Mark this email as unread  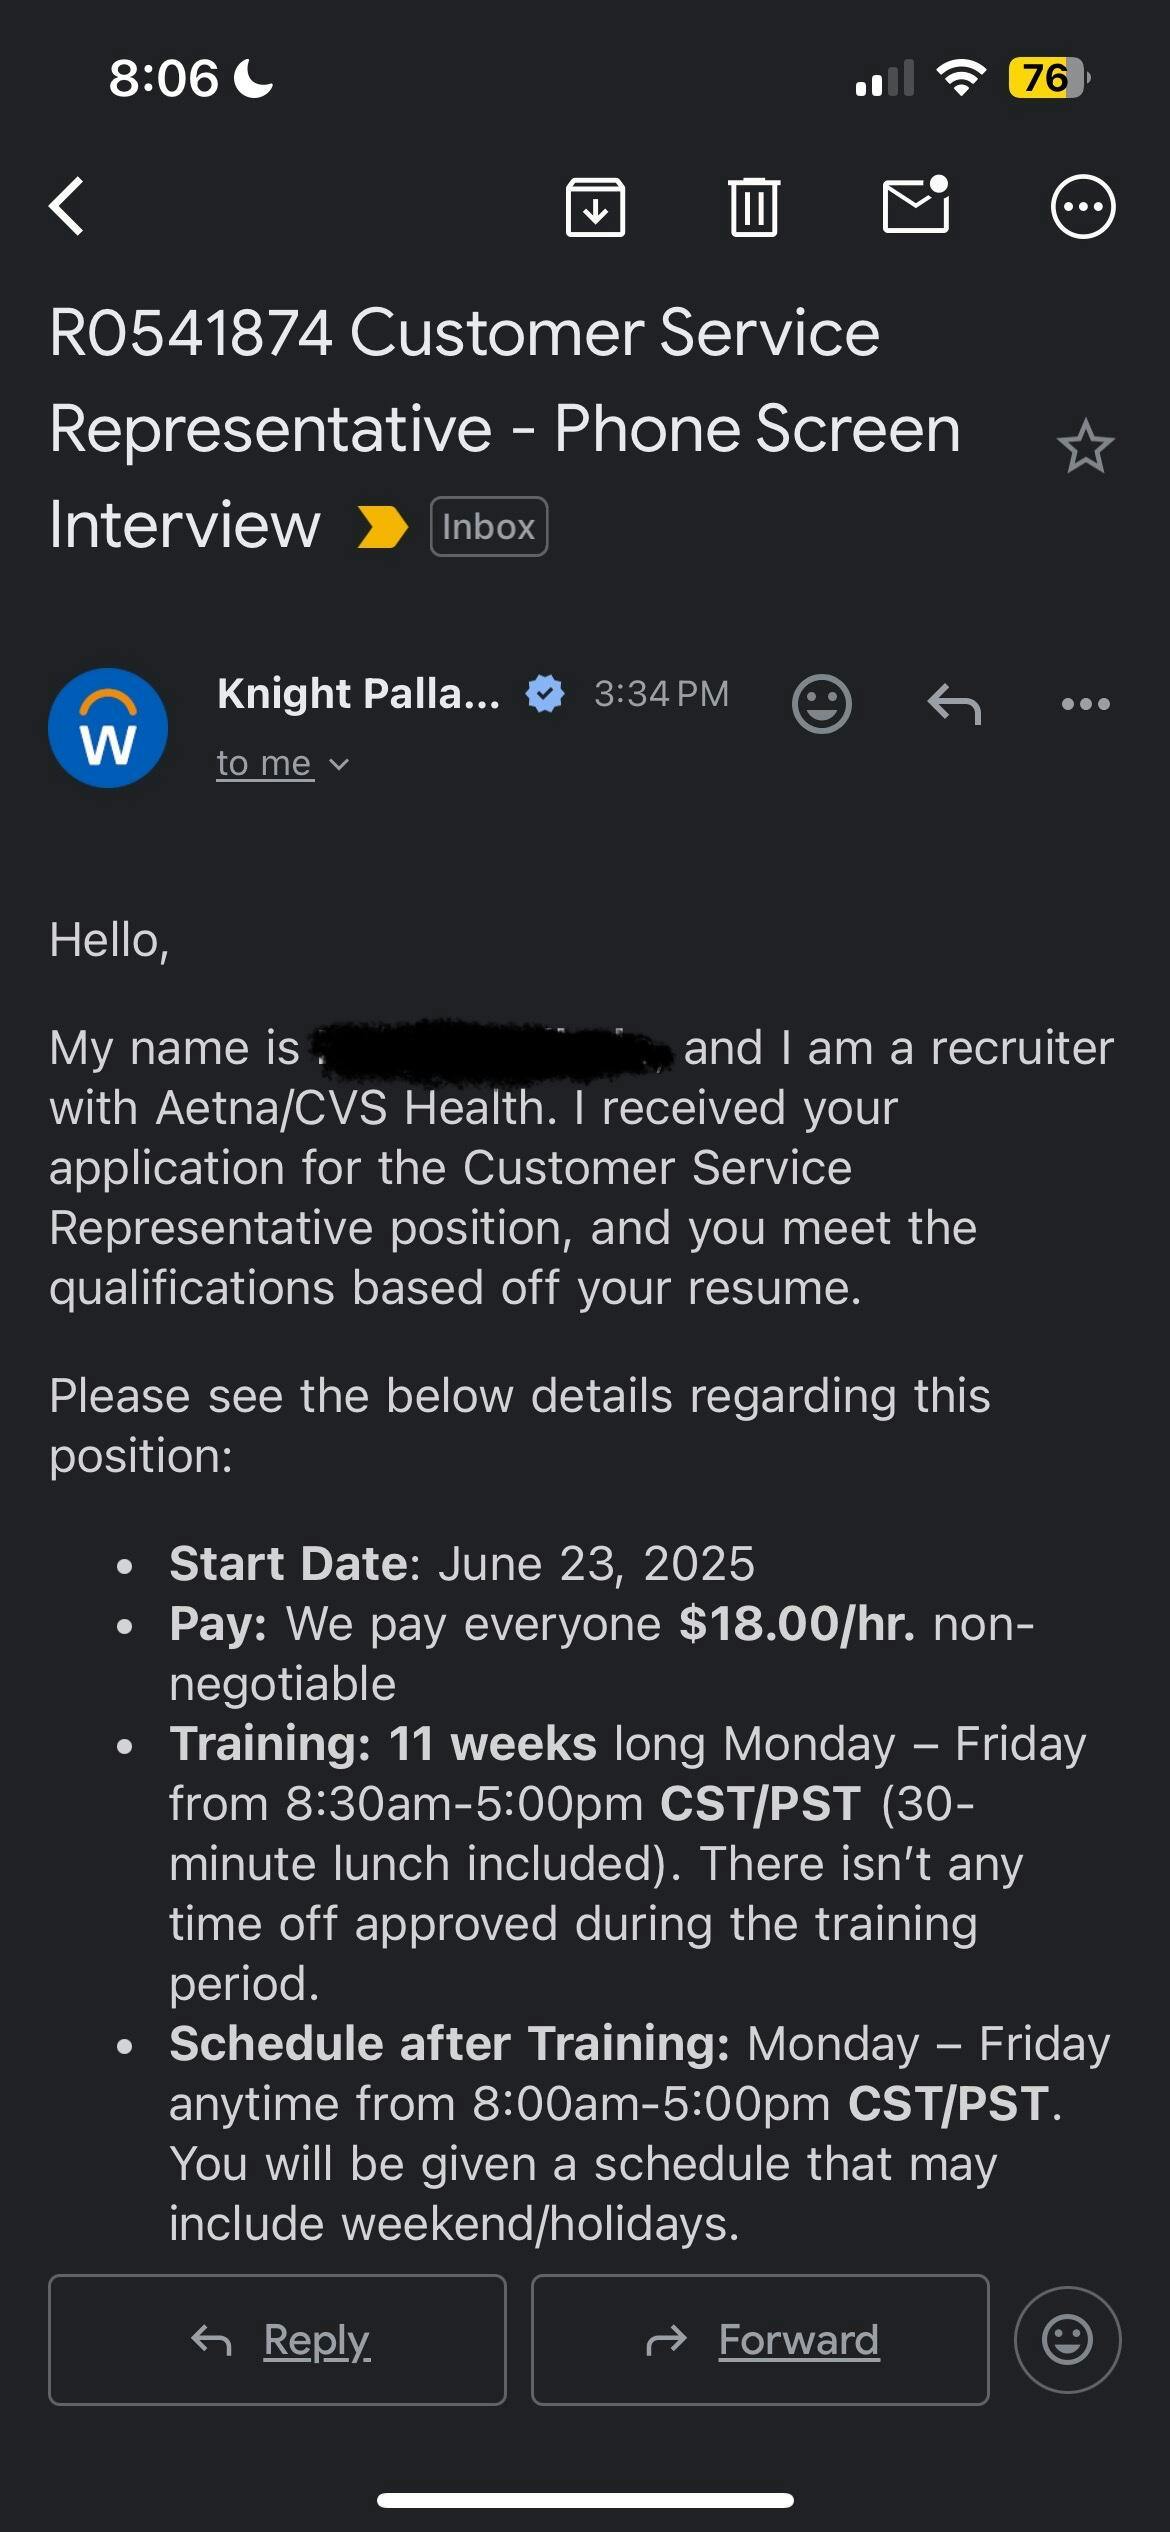(916, 205)
